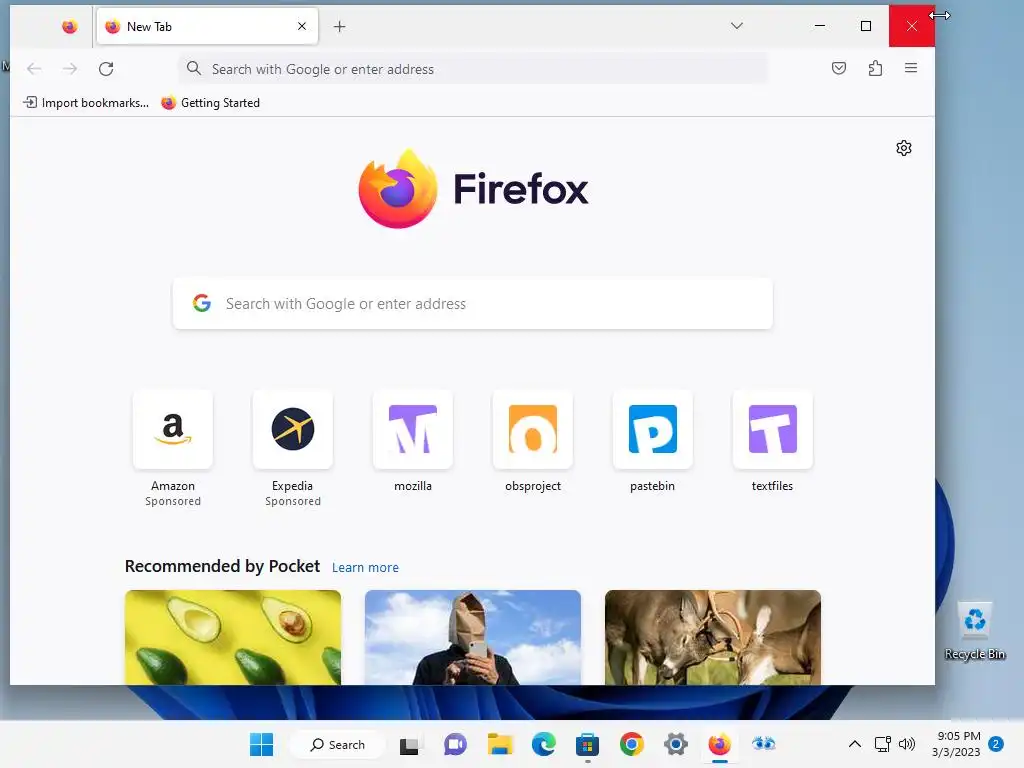
Task: Focus the Google search box on page
Action: pyautogui.click(x=473, y=304)
